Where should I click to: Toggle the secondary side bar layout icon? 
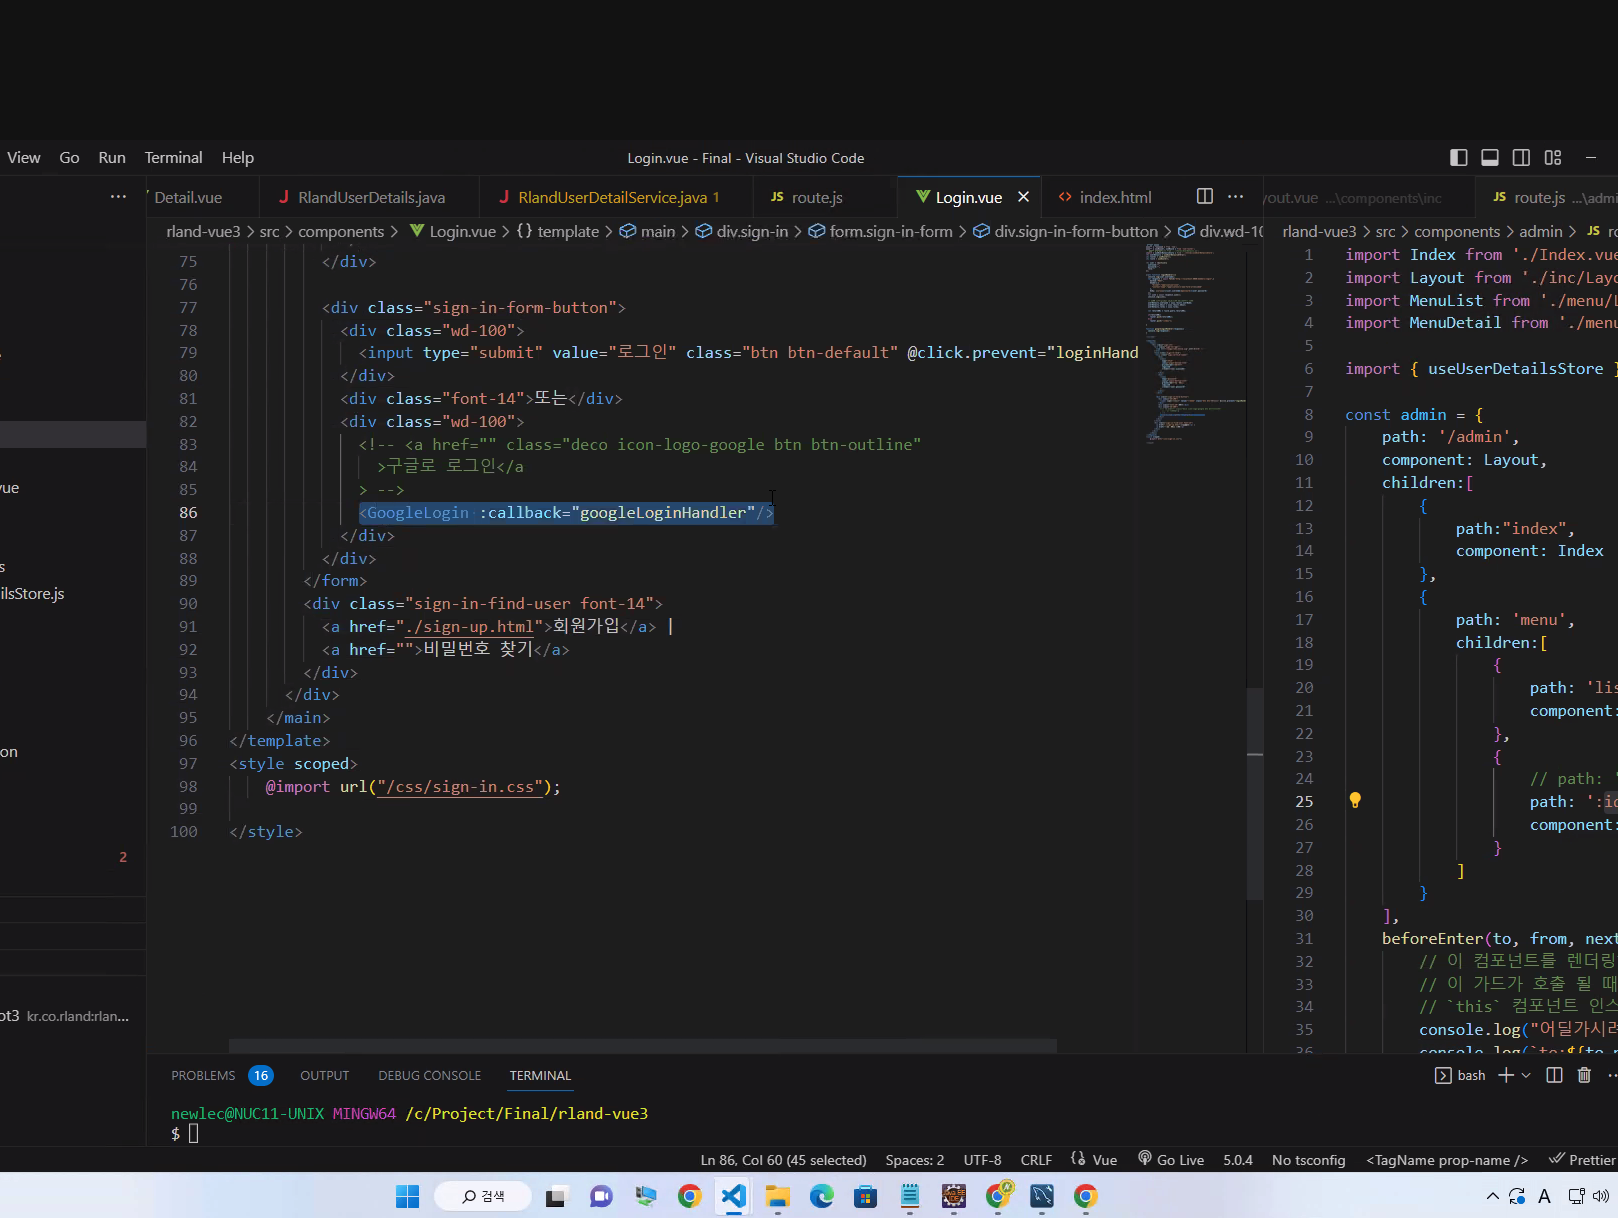click(x=1521, y=157)
